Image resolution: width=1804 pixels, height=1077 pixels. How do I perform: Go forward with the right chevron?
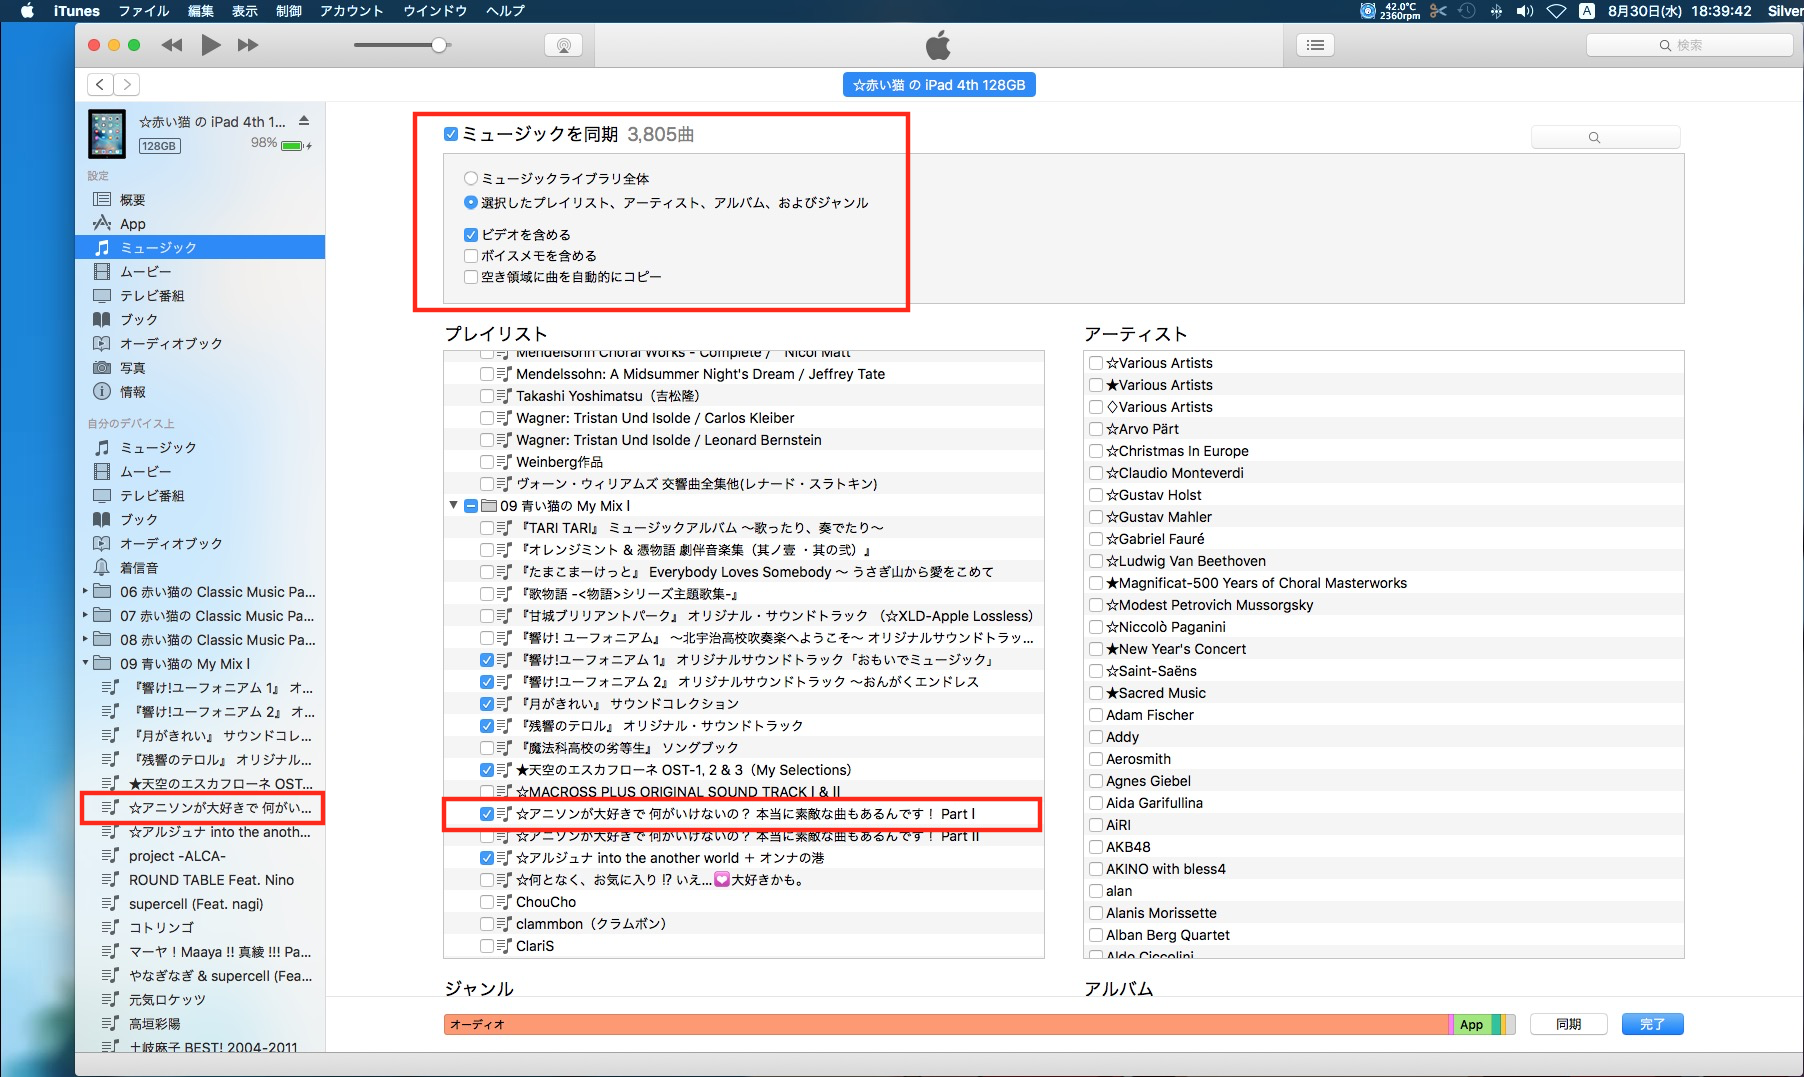(127, 85)
